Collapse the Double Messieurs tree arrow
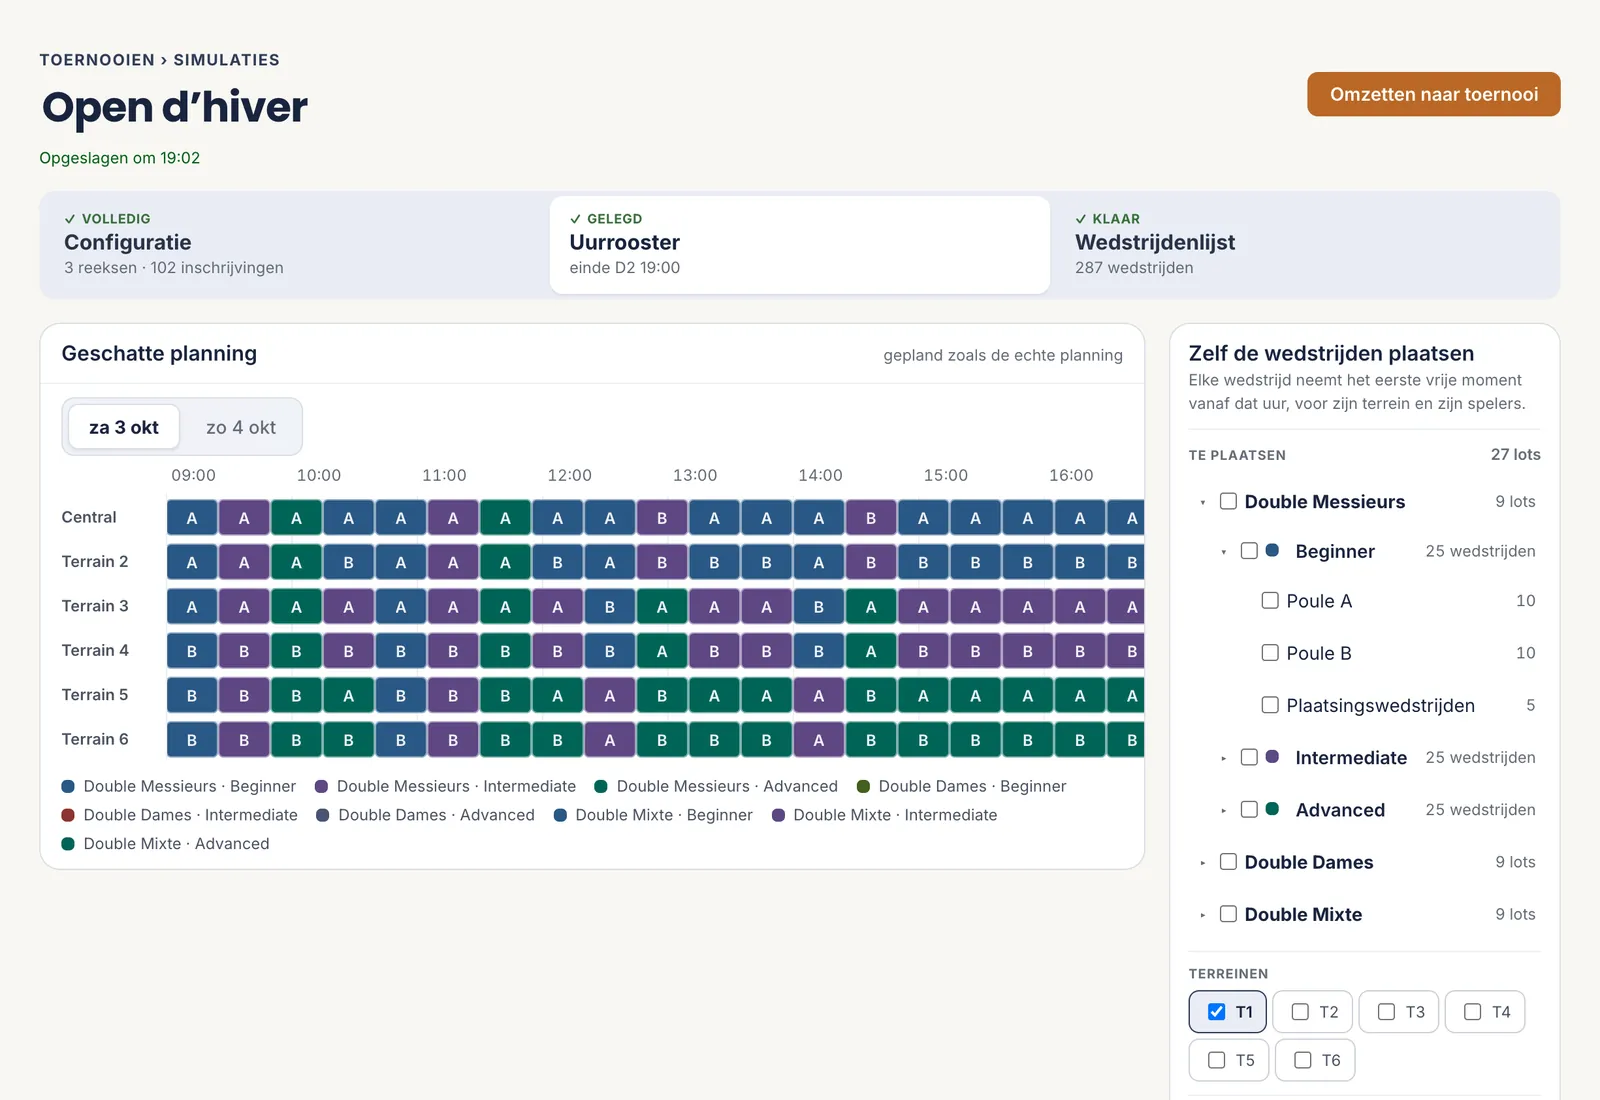 click(x=1202, y=502)
